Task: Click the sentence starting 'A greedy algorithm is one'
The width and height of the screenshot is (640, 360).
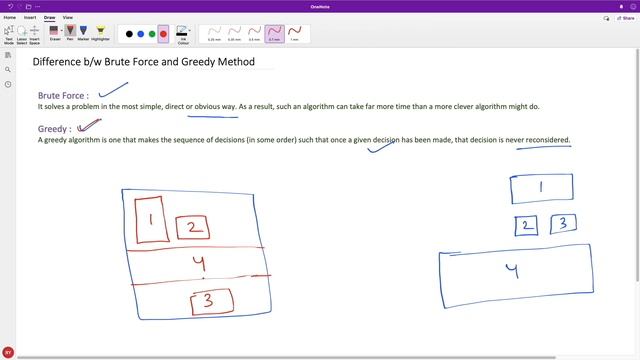Action: pyautogui.click(x=304, y=140)
